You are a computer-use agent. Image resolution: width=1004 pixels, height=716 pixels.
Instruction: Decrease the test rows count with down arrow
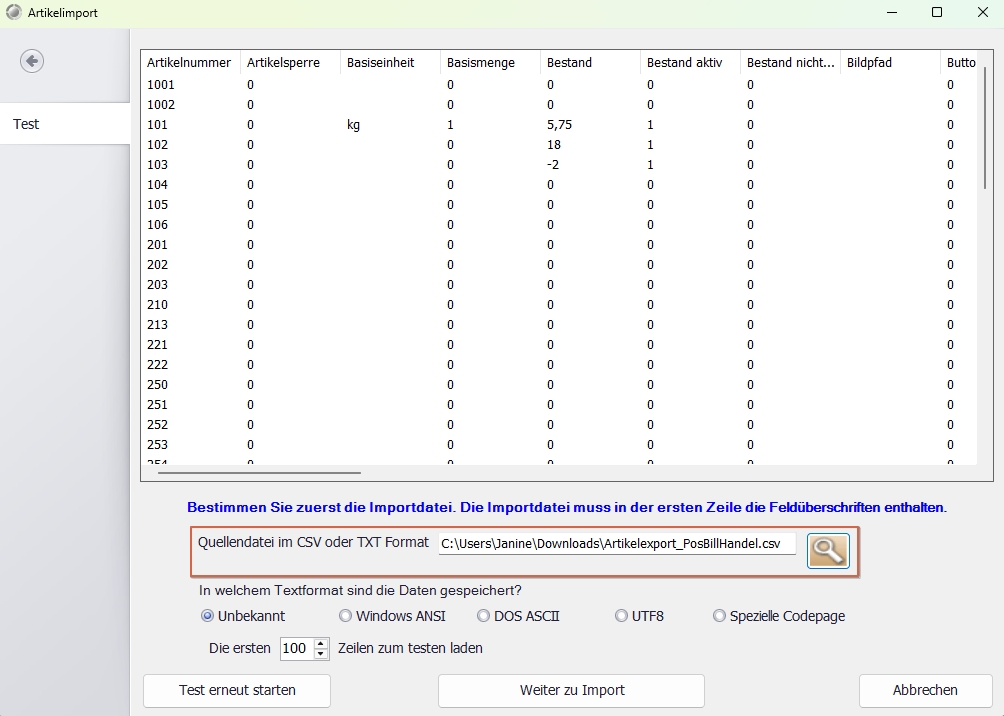[321, 654]
